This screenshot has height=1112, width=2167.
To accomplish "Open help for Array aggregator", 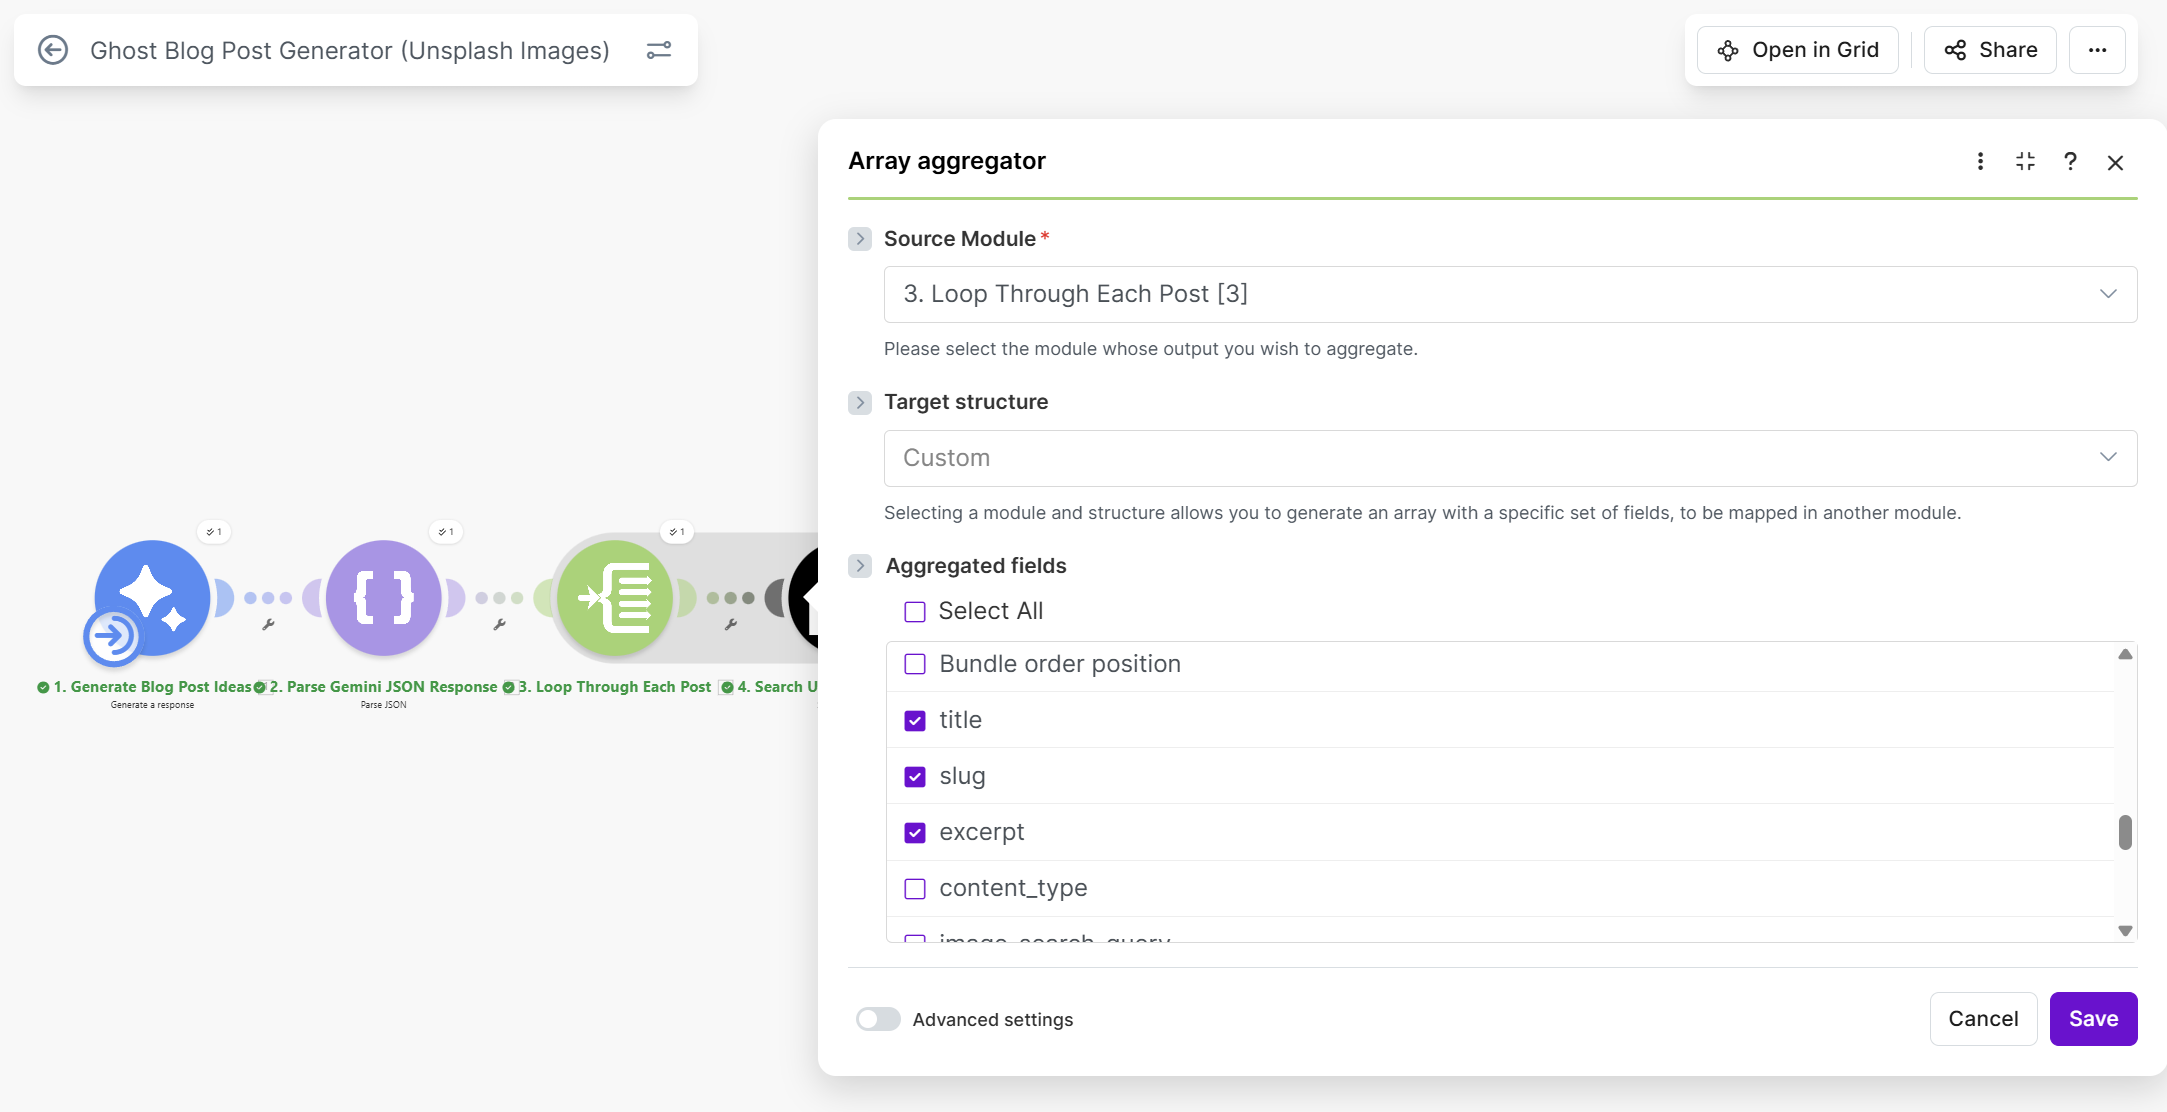I will coord(2070,162).
